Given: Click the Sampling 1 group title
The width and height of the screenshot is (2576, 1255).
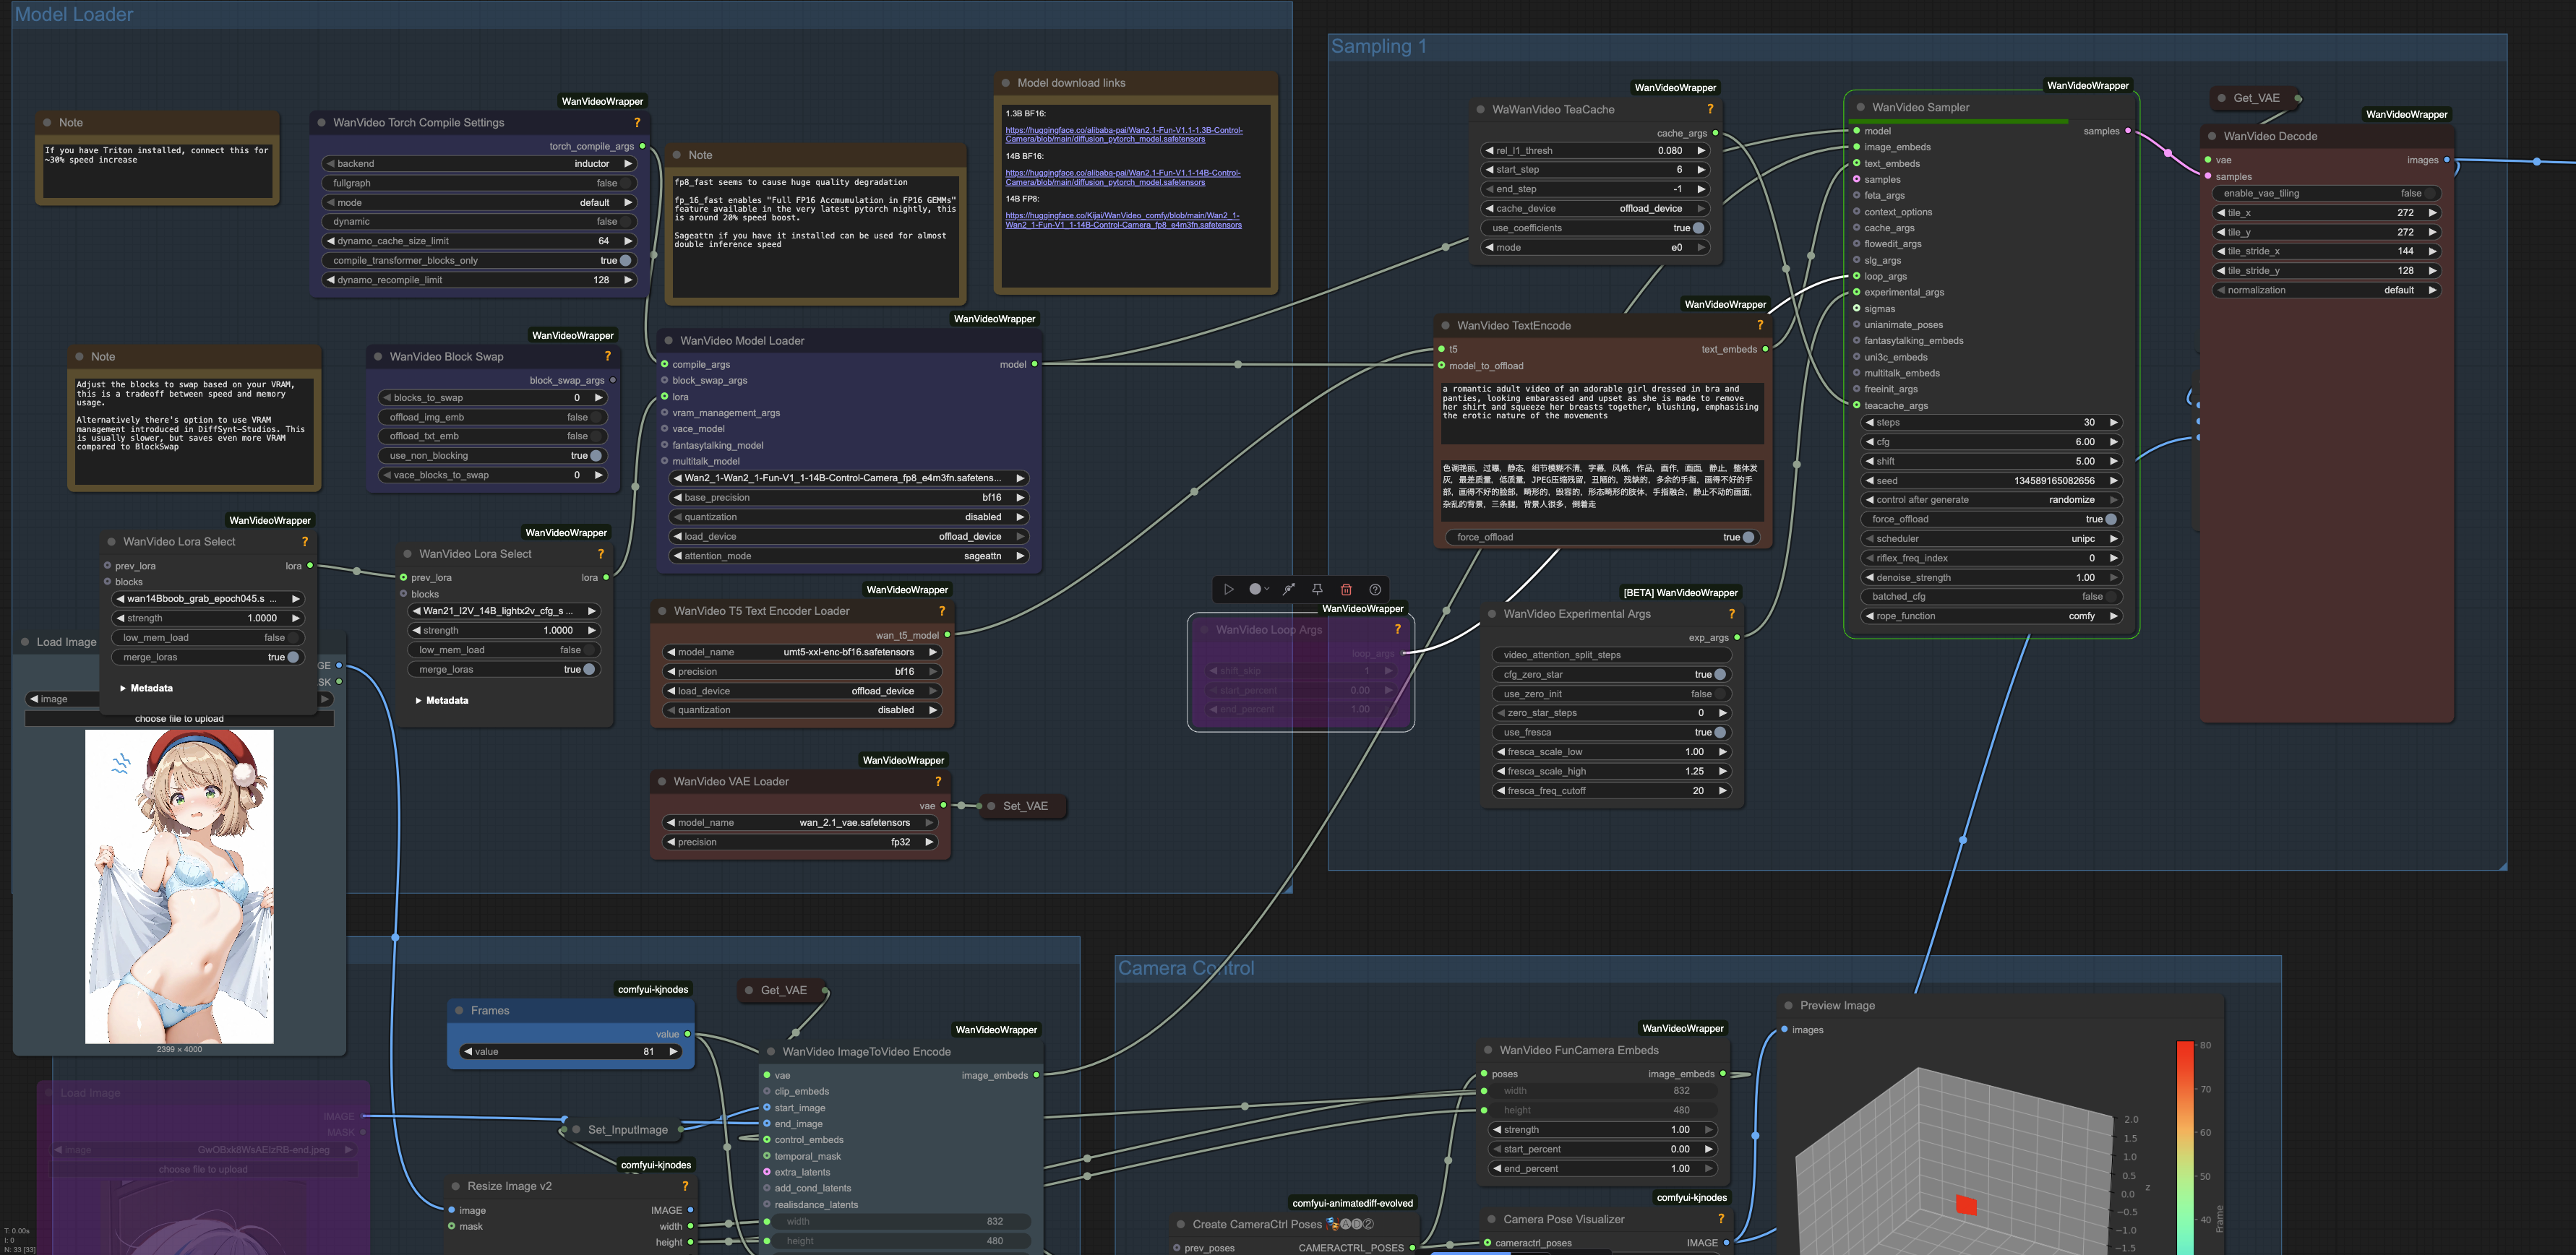Looking at the screenshot, I should [x=1379, y=46].
